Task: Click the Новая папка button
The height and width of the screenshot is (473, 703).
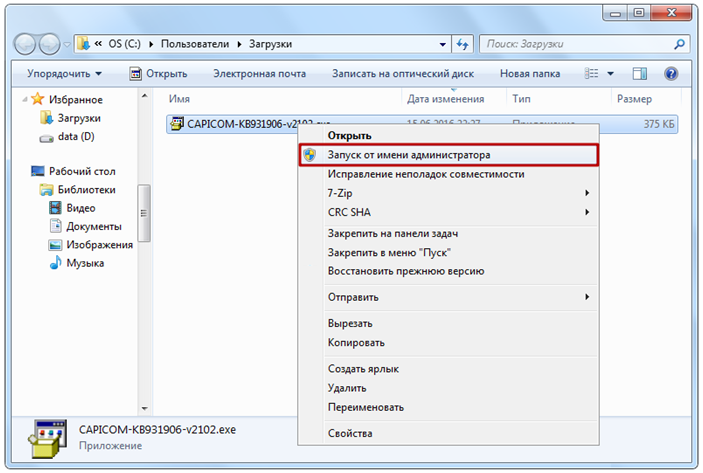Action: (529, 73)
